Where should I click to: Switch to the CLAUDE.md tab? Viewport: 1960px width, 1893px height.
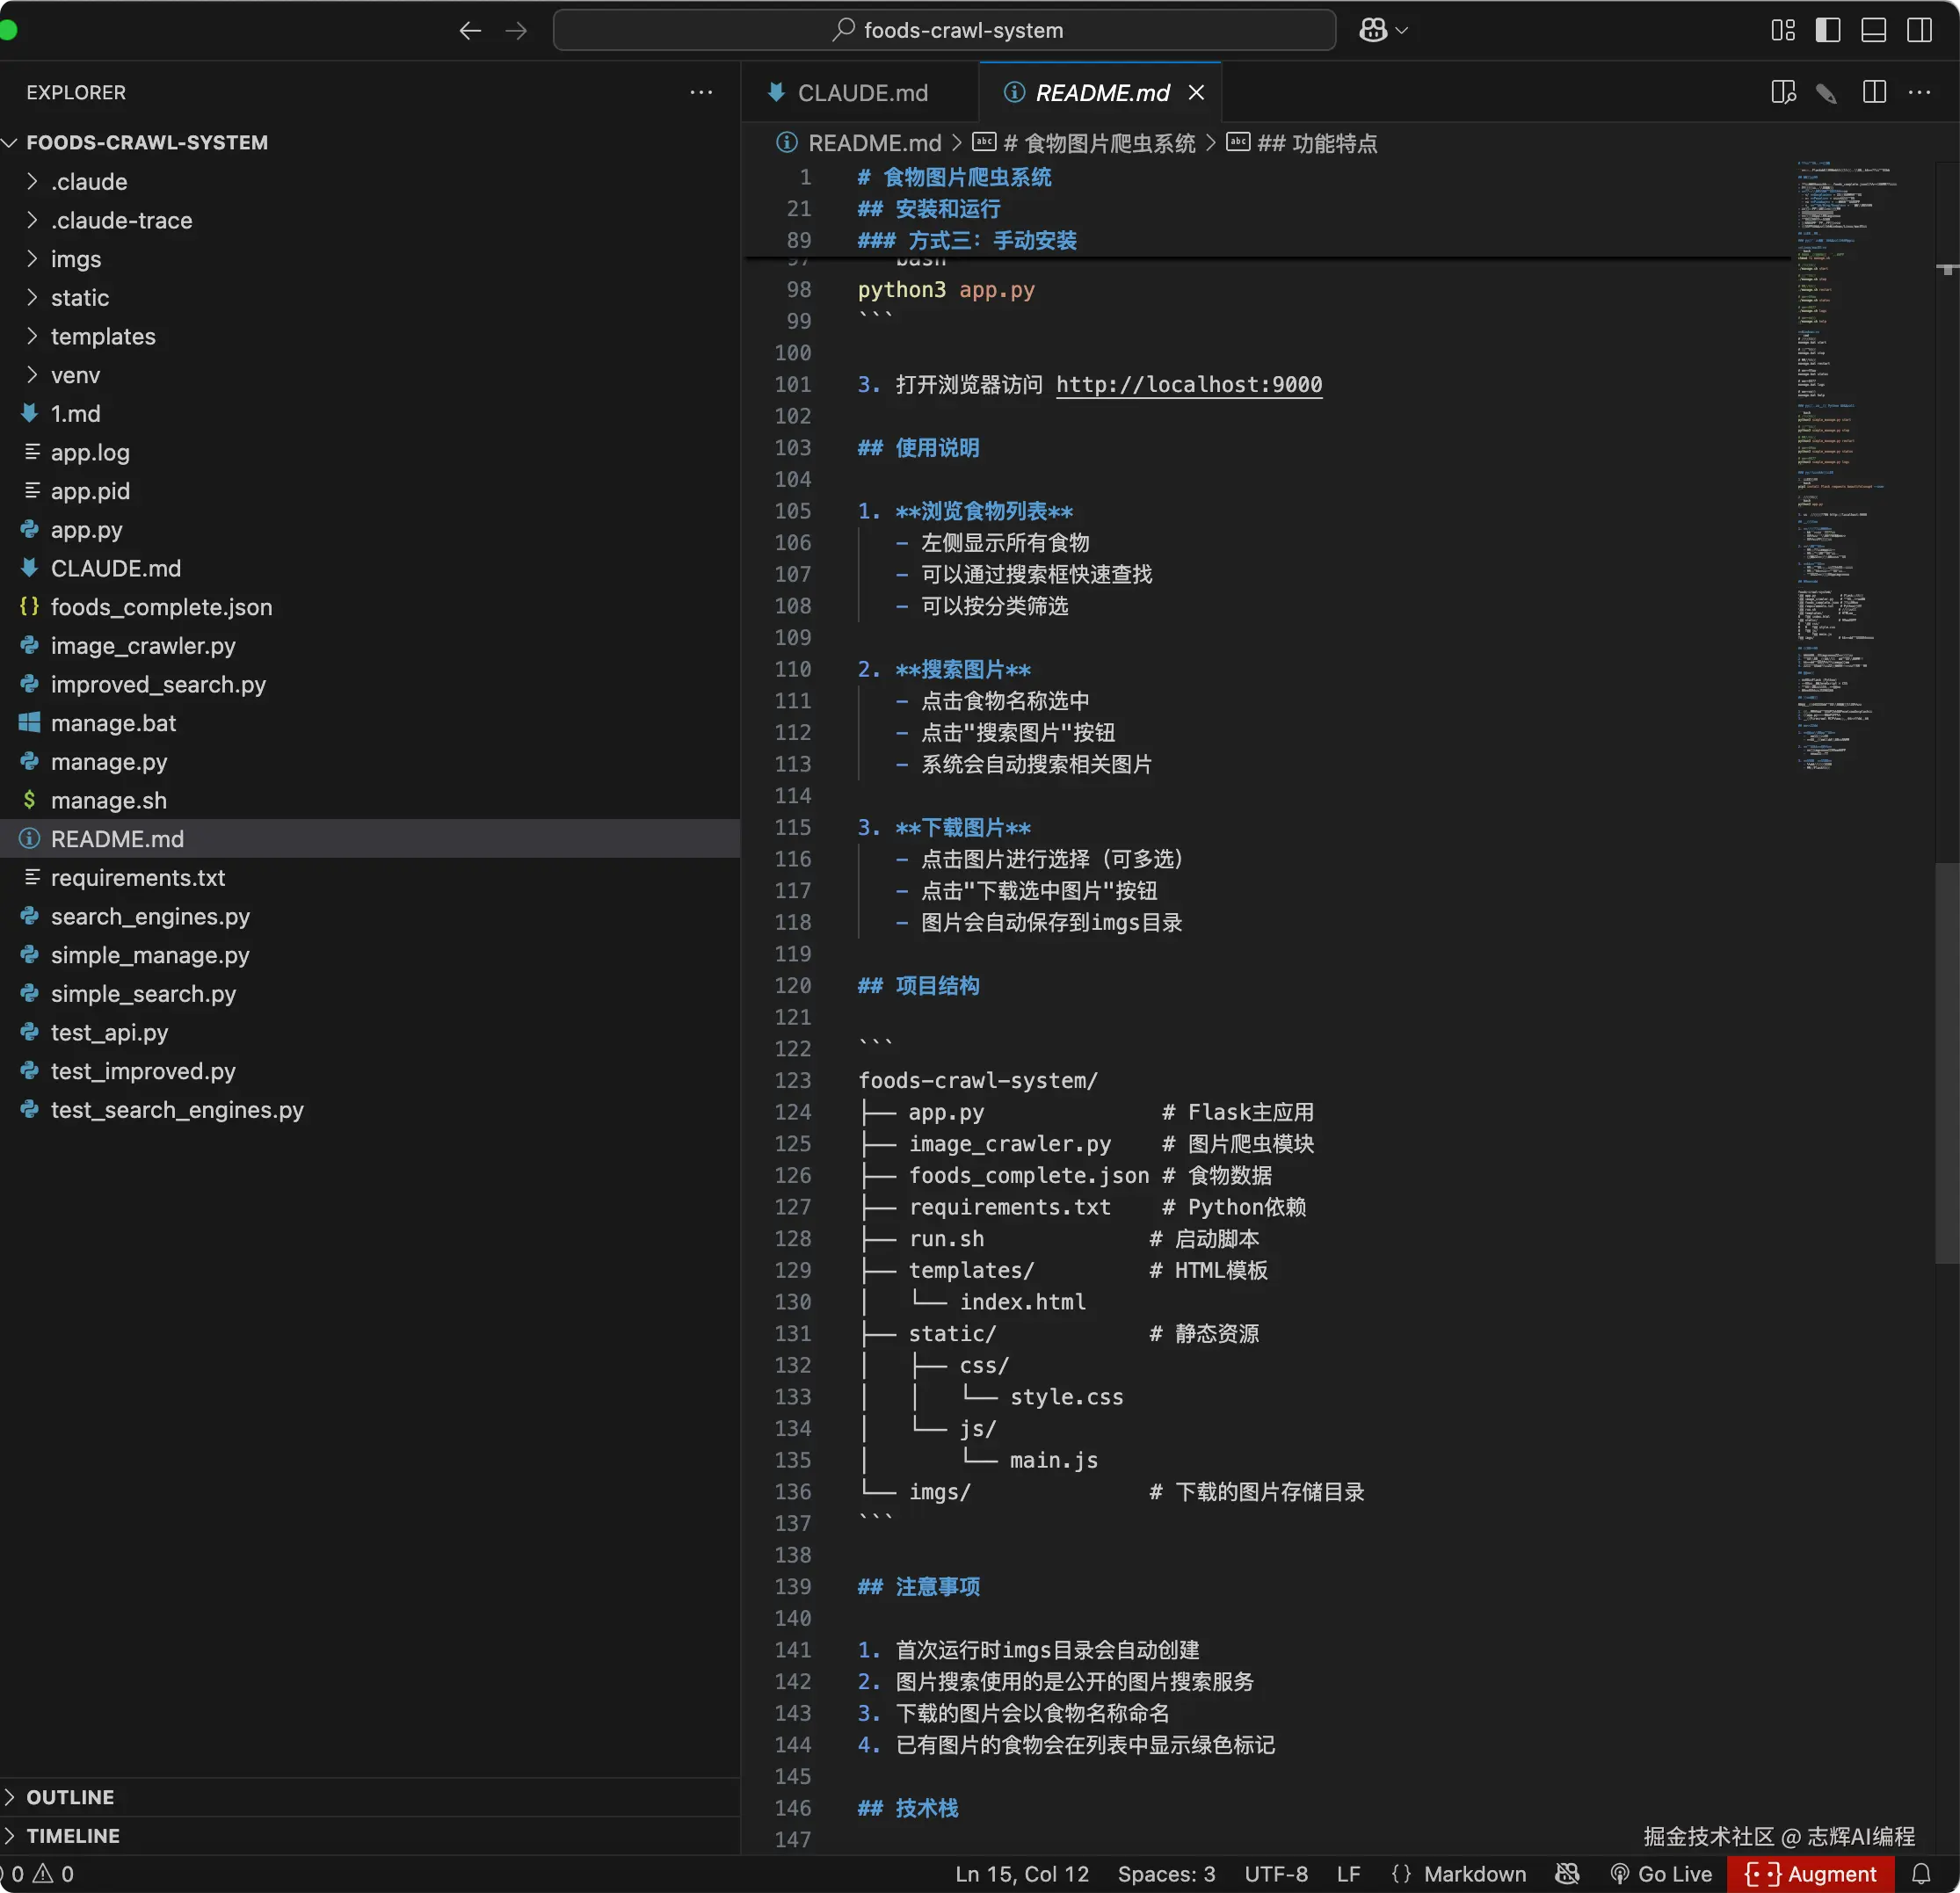click(861, 93)
